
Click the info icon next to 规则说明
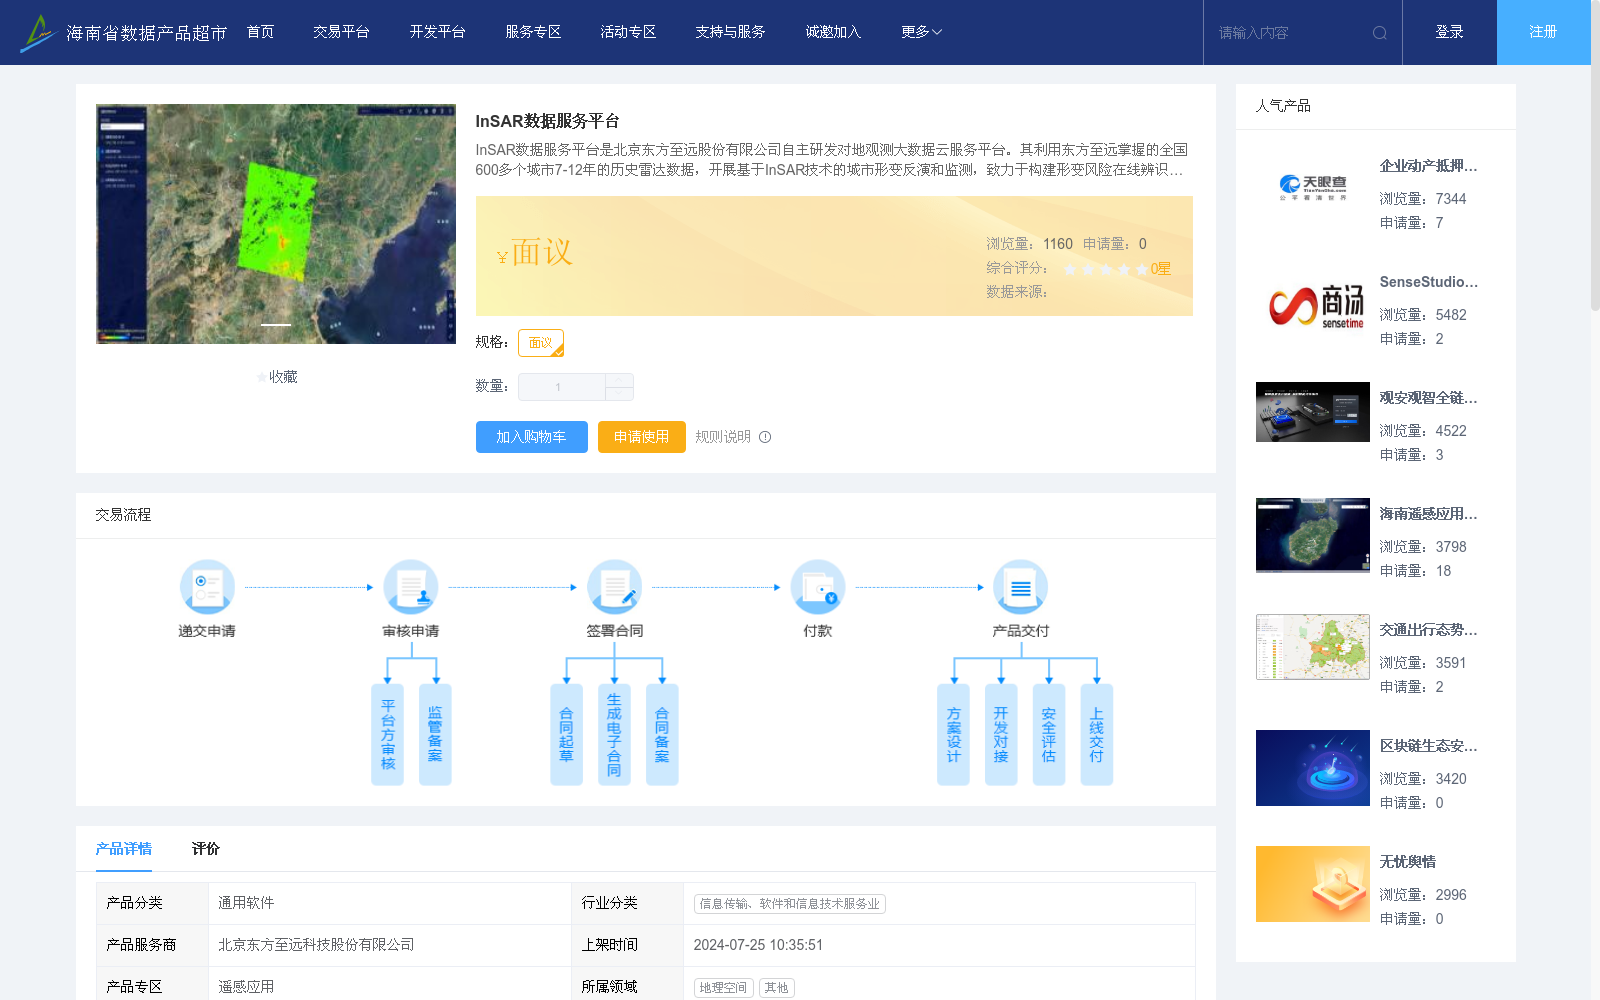(x=765, y=437)
